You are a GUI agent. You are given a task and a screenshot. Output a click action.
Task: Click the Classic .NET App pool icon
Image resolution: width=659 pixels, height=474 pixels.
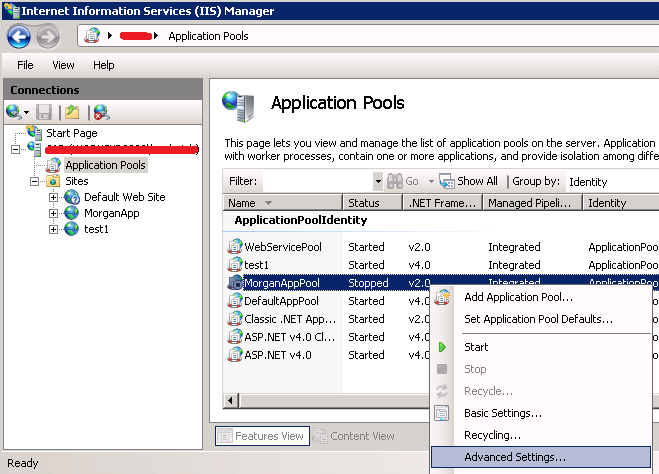(235, 319)
